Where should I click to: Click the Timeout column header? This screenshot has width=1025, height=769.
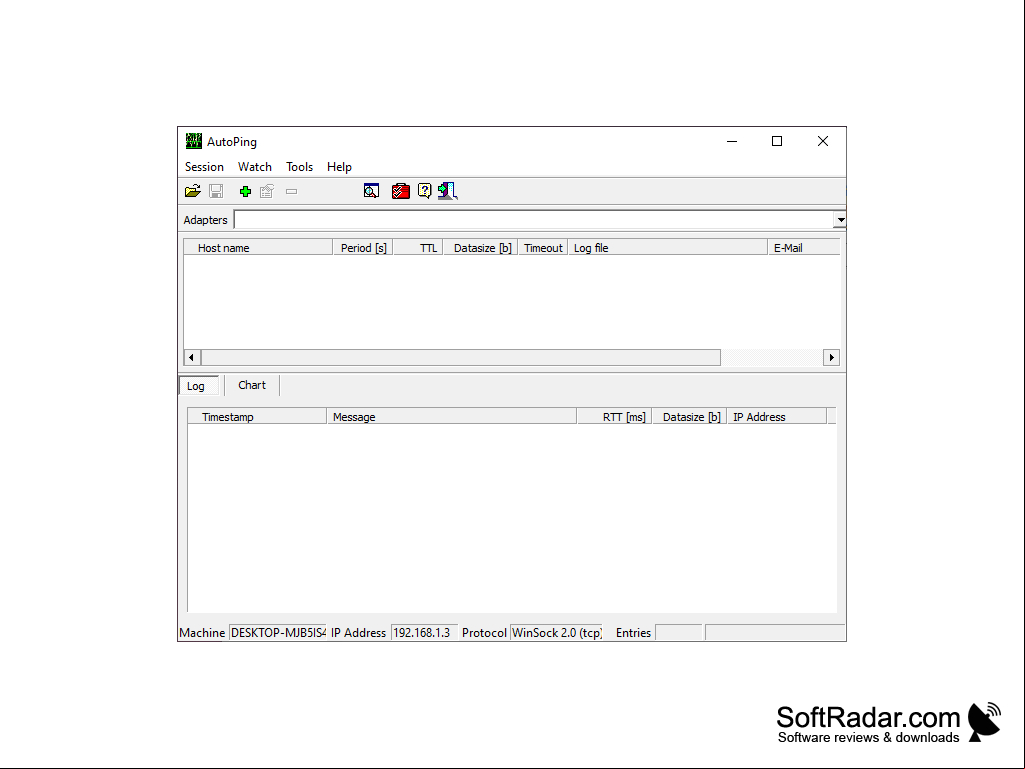tap(543, 248)
